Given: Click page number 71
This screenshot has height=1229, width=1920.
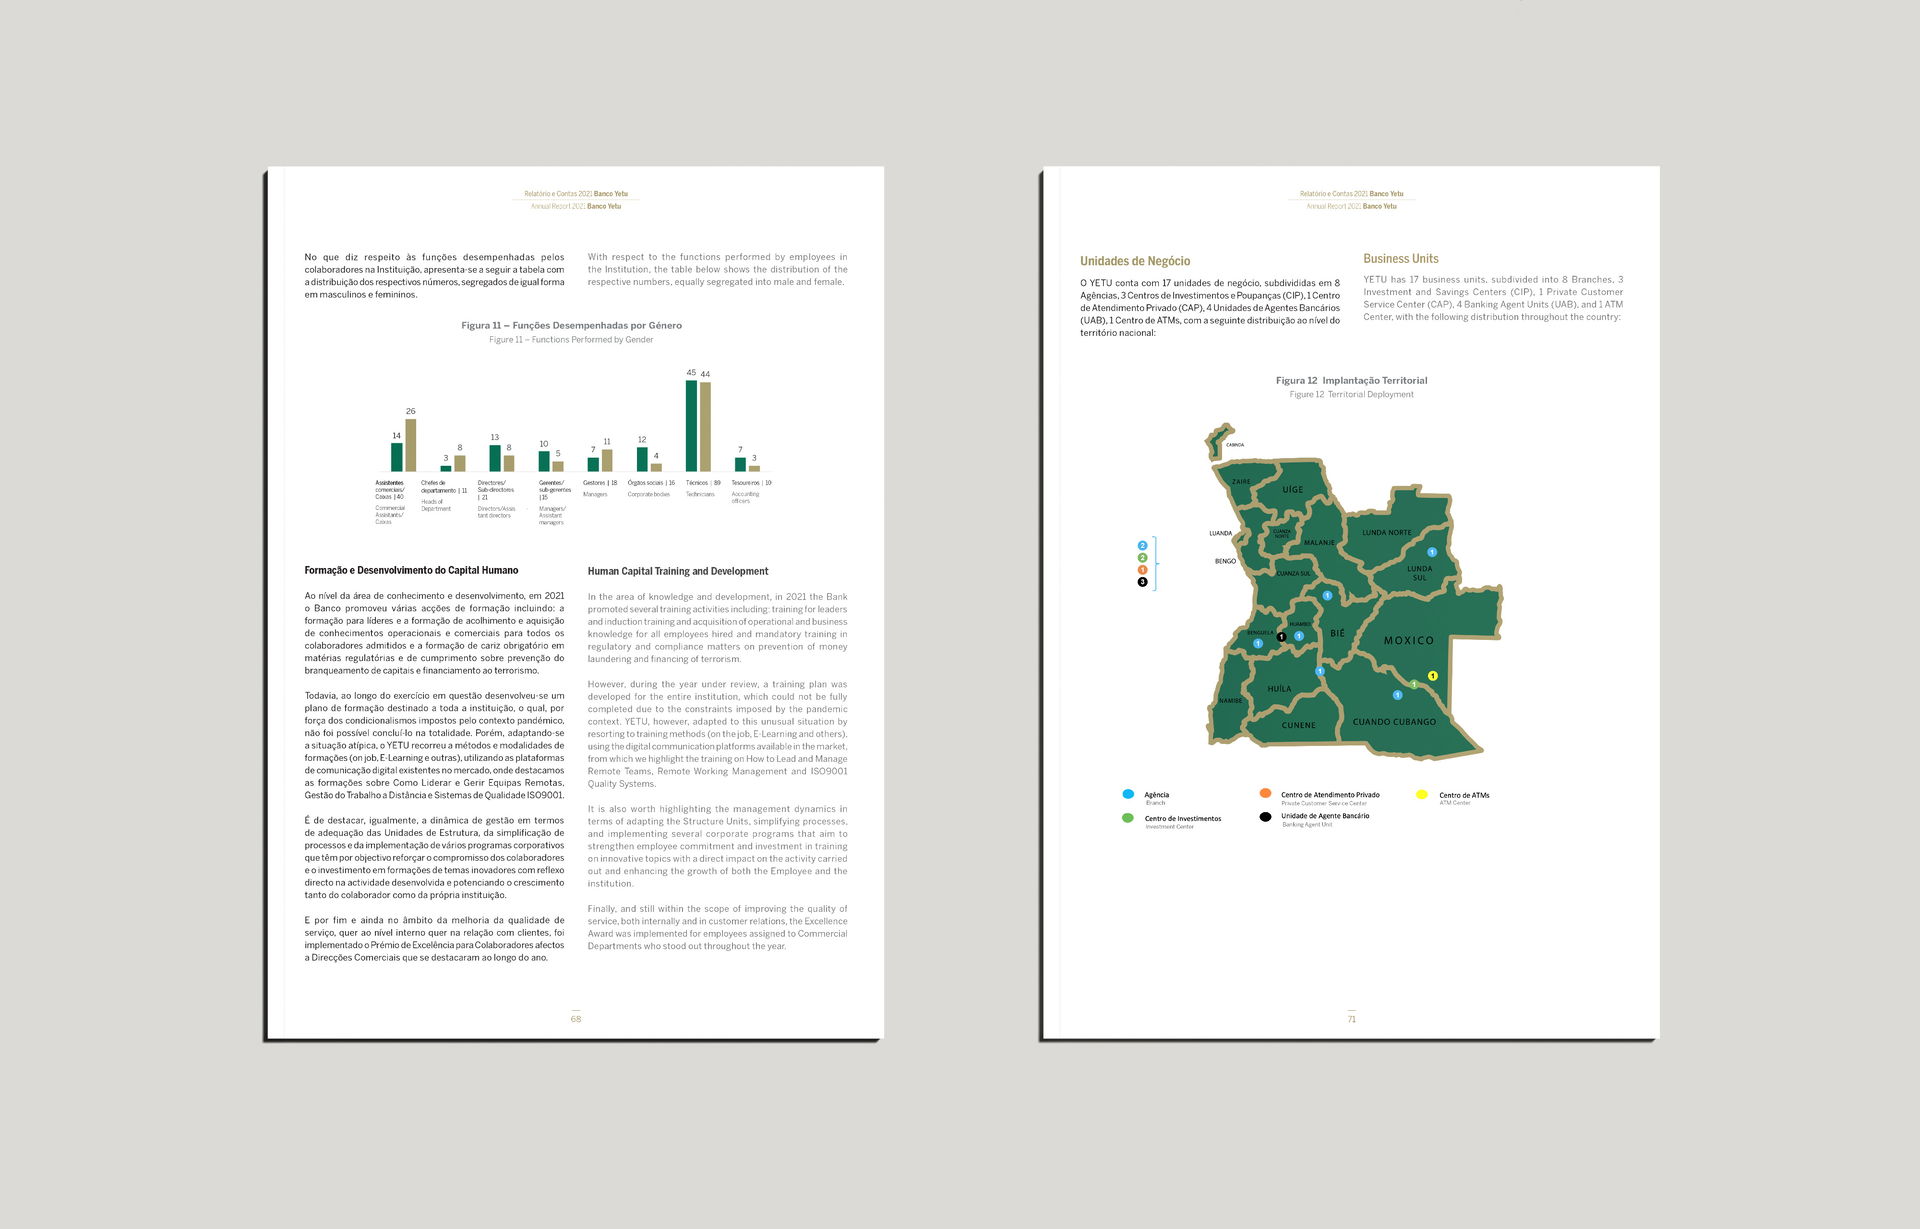Looking at the screenshot, I should pos(1351,1019).
